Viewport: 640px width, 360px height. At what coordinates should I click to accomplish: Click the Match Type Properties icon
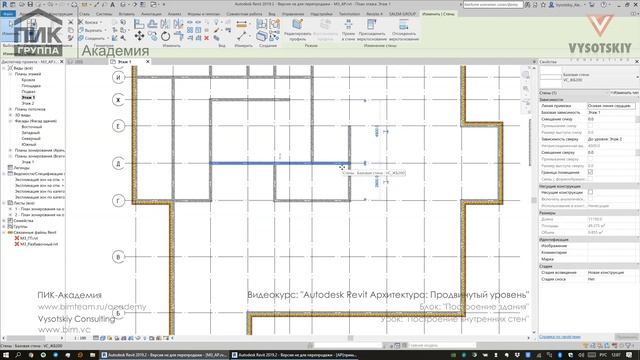tap(71, 38)
